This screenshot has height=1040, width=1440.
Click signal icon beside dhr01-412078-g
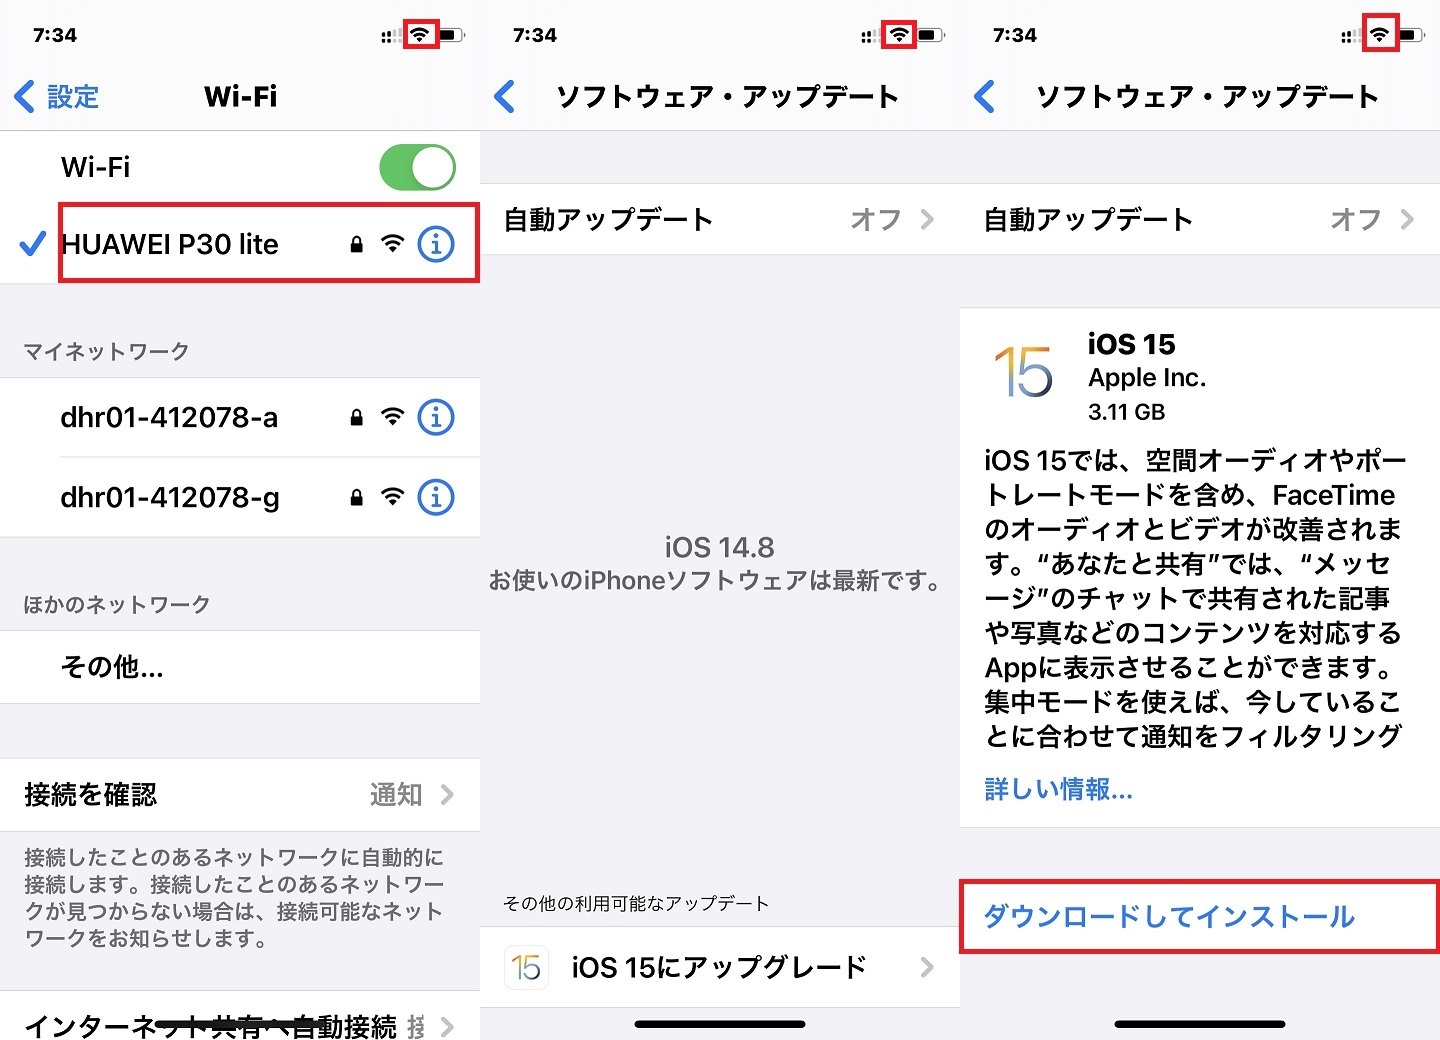click(393, 497)
